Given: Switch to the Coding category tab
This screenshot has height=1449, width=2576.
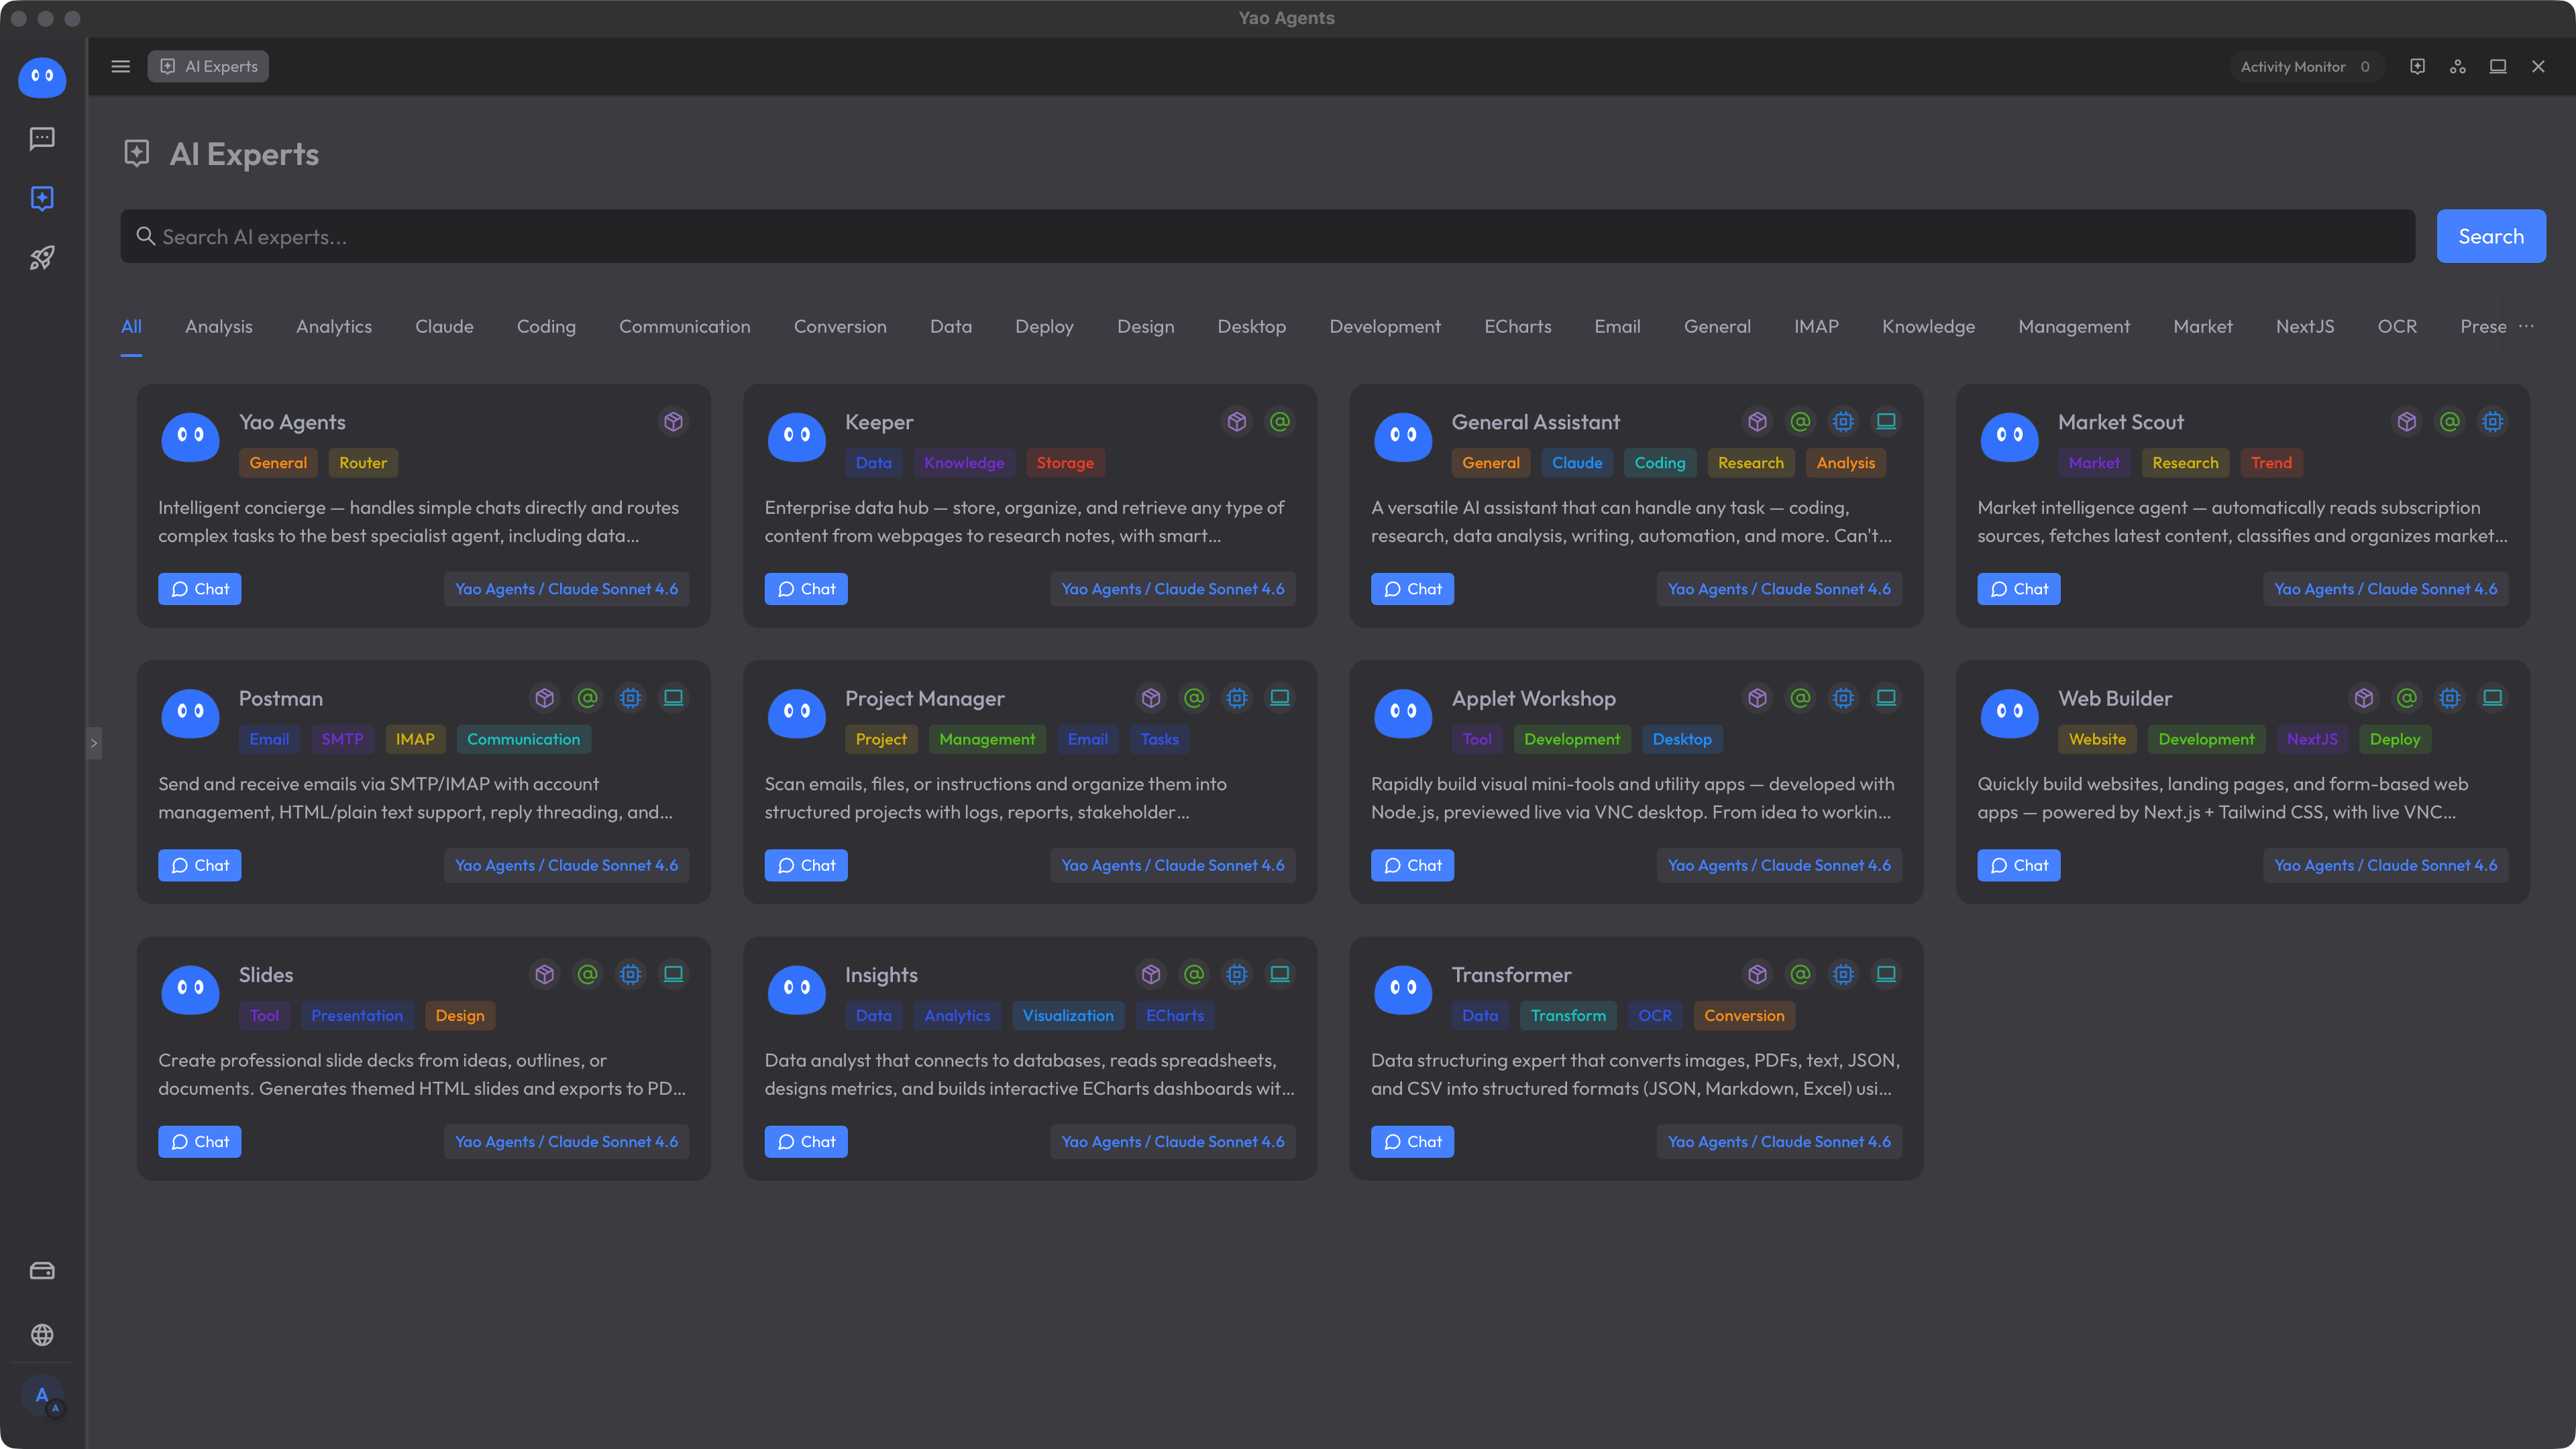Looking at the screenshot, I should tap(546, 326).
